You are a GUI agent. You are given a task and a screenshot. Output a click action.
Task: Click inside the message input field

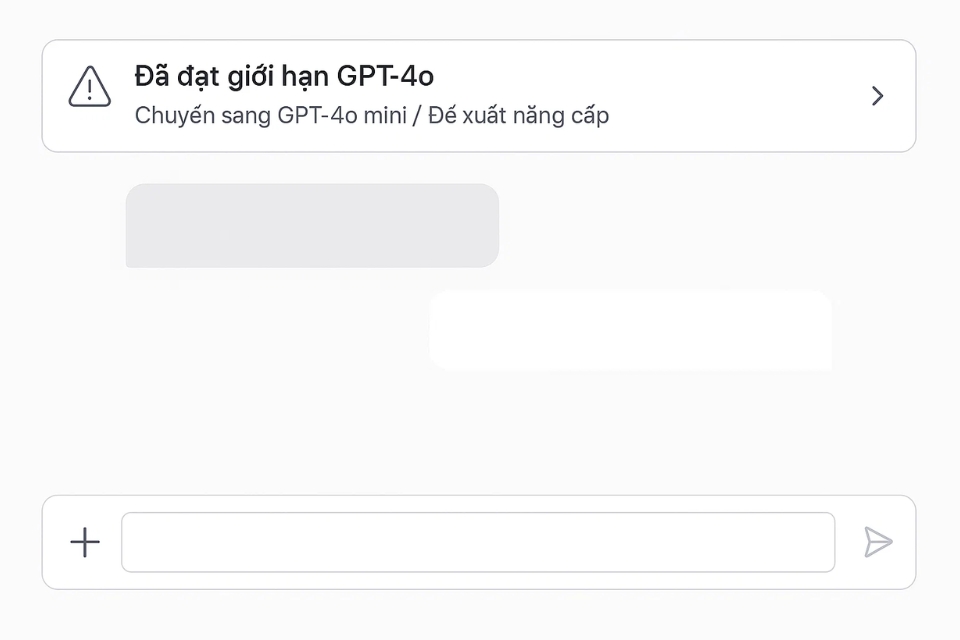477,542
